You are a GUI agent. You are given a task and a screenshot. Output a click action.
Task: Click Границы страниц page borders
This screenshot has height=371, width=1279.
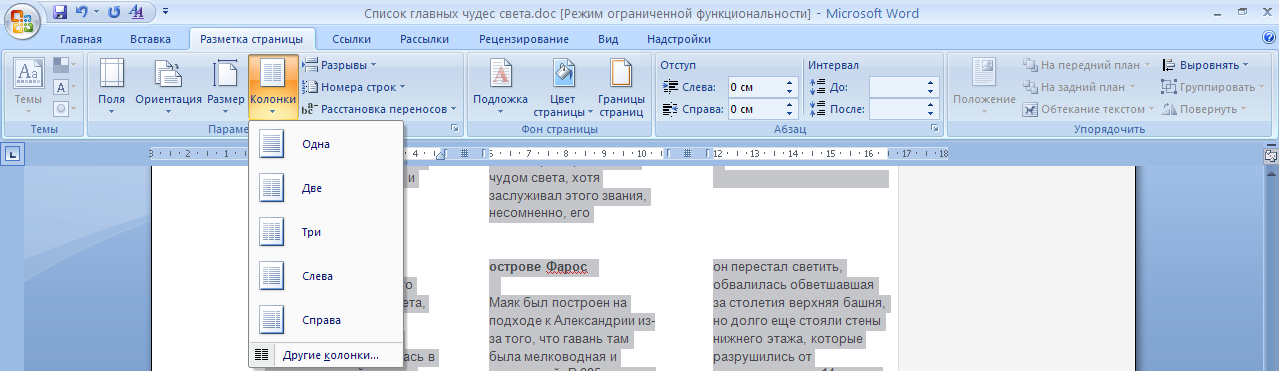click(x=621, y=87)
